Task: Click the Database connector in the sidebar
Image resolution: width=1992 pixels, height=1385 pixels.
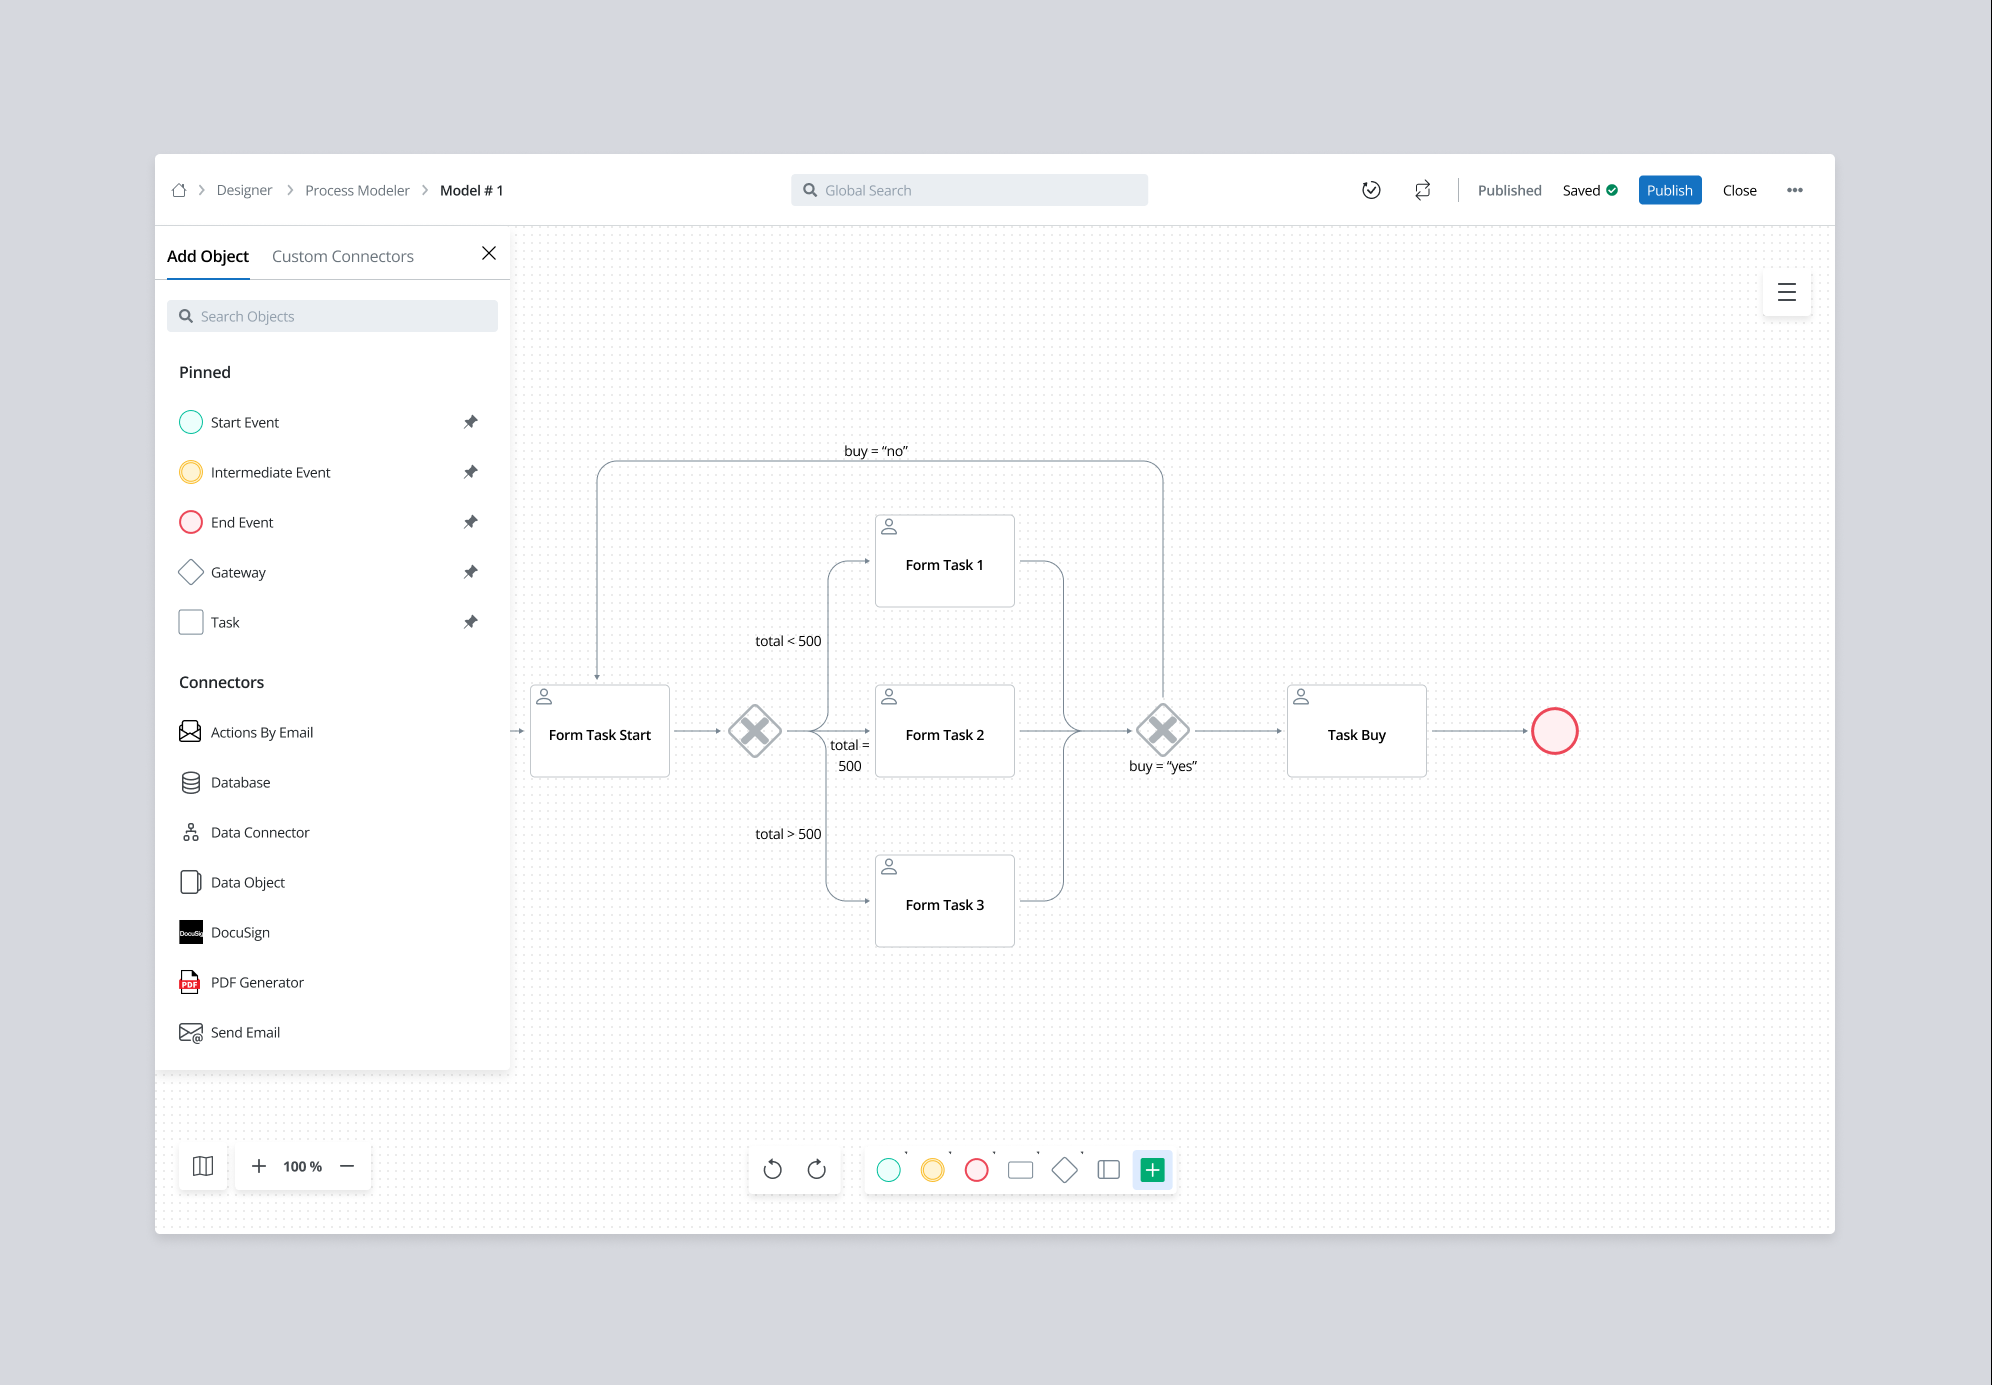Action: click(240, 782)
